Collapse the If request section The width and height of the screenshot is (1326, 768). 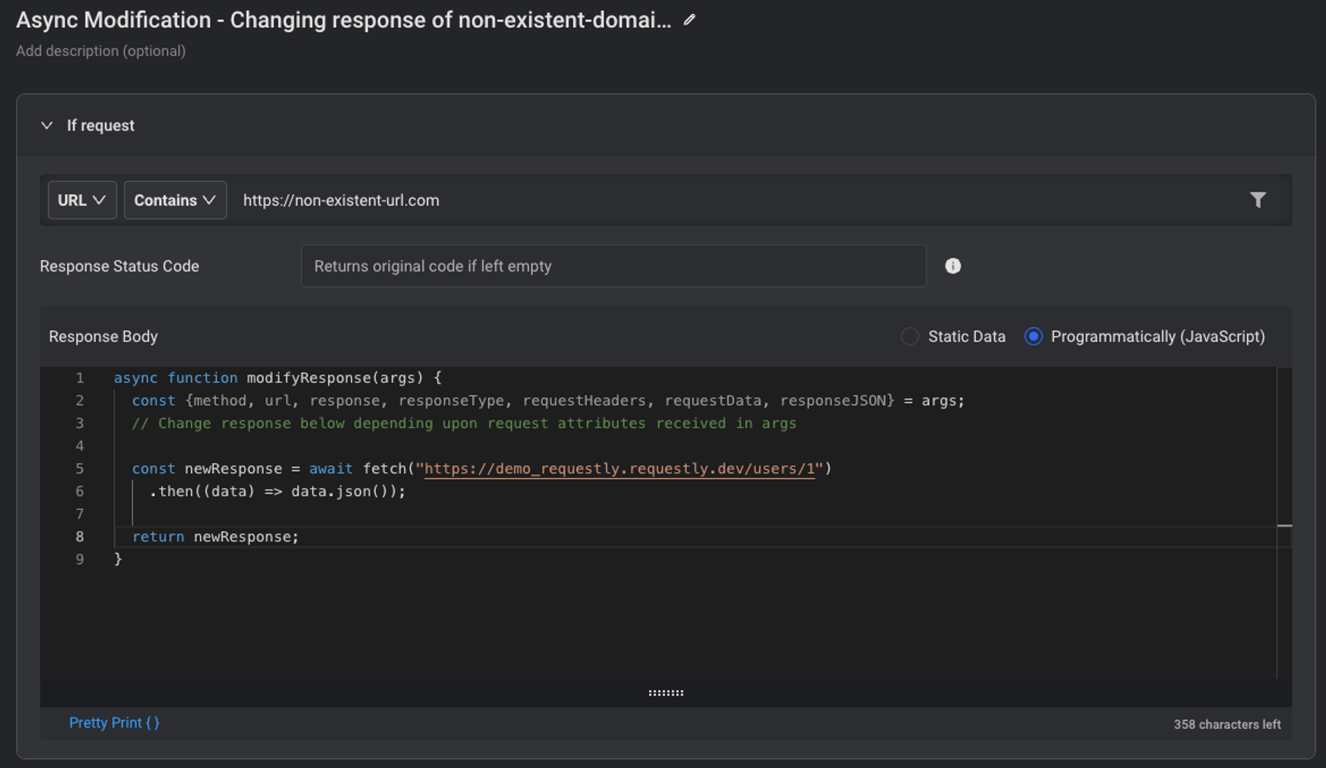46,125
